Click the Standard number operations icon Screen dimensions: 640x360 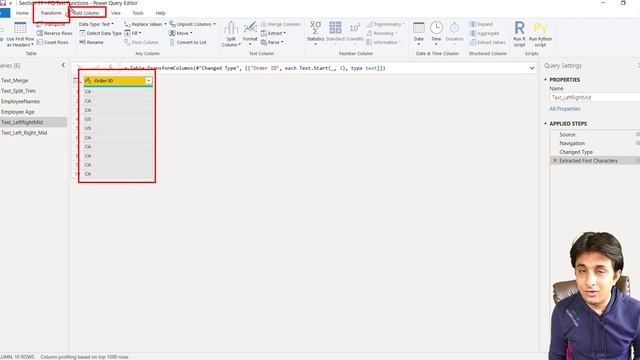pos(335,28)
